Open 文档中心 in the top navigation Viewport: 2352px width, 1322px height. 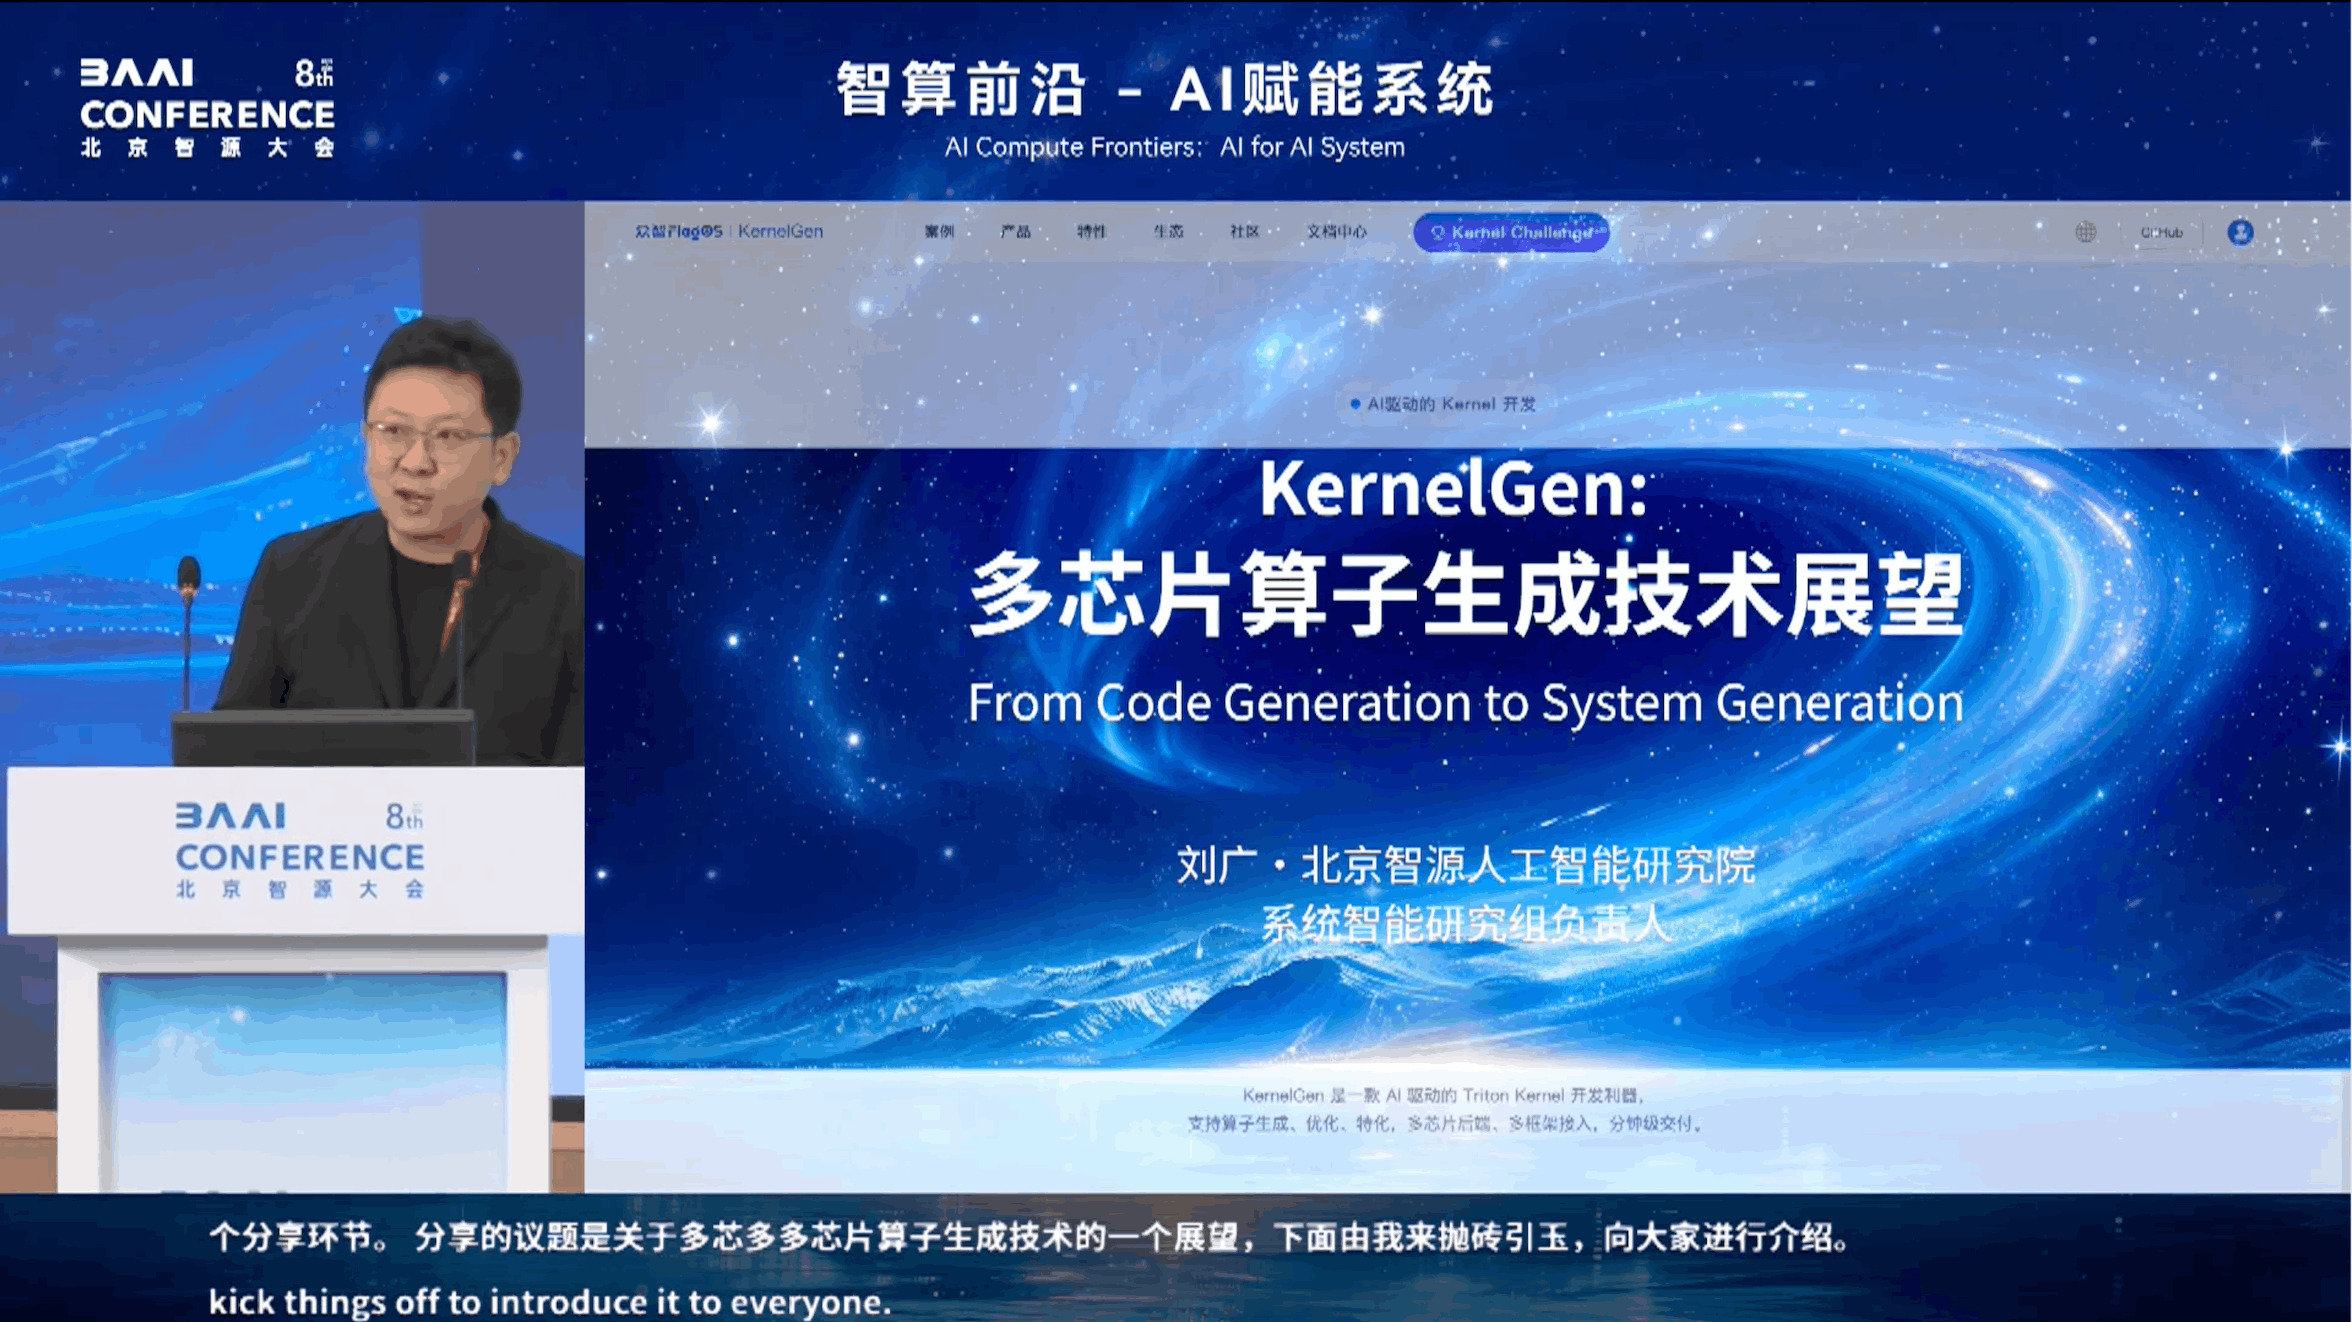click(1336, 232)
